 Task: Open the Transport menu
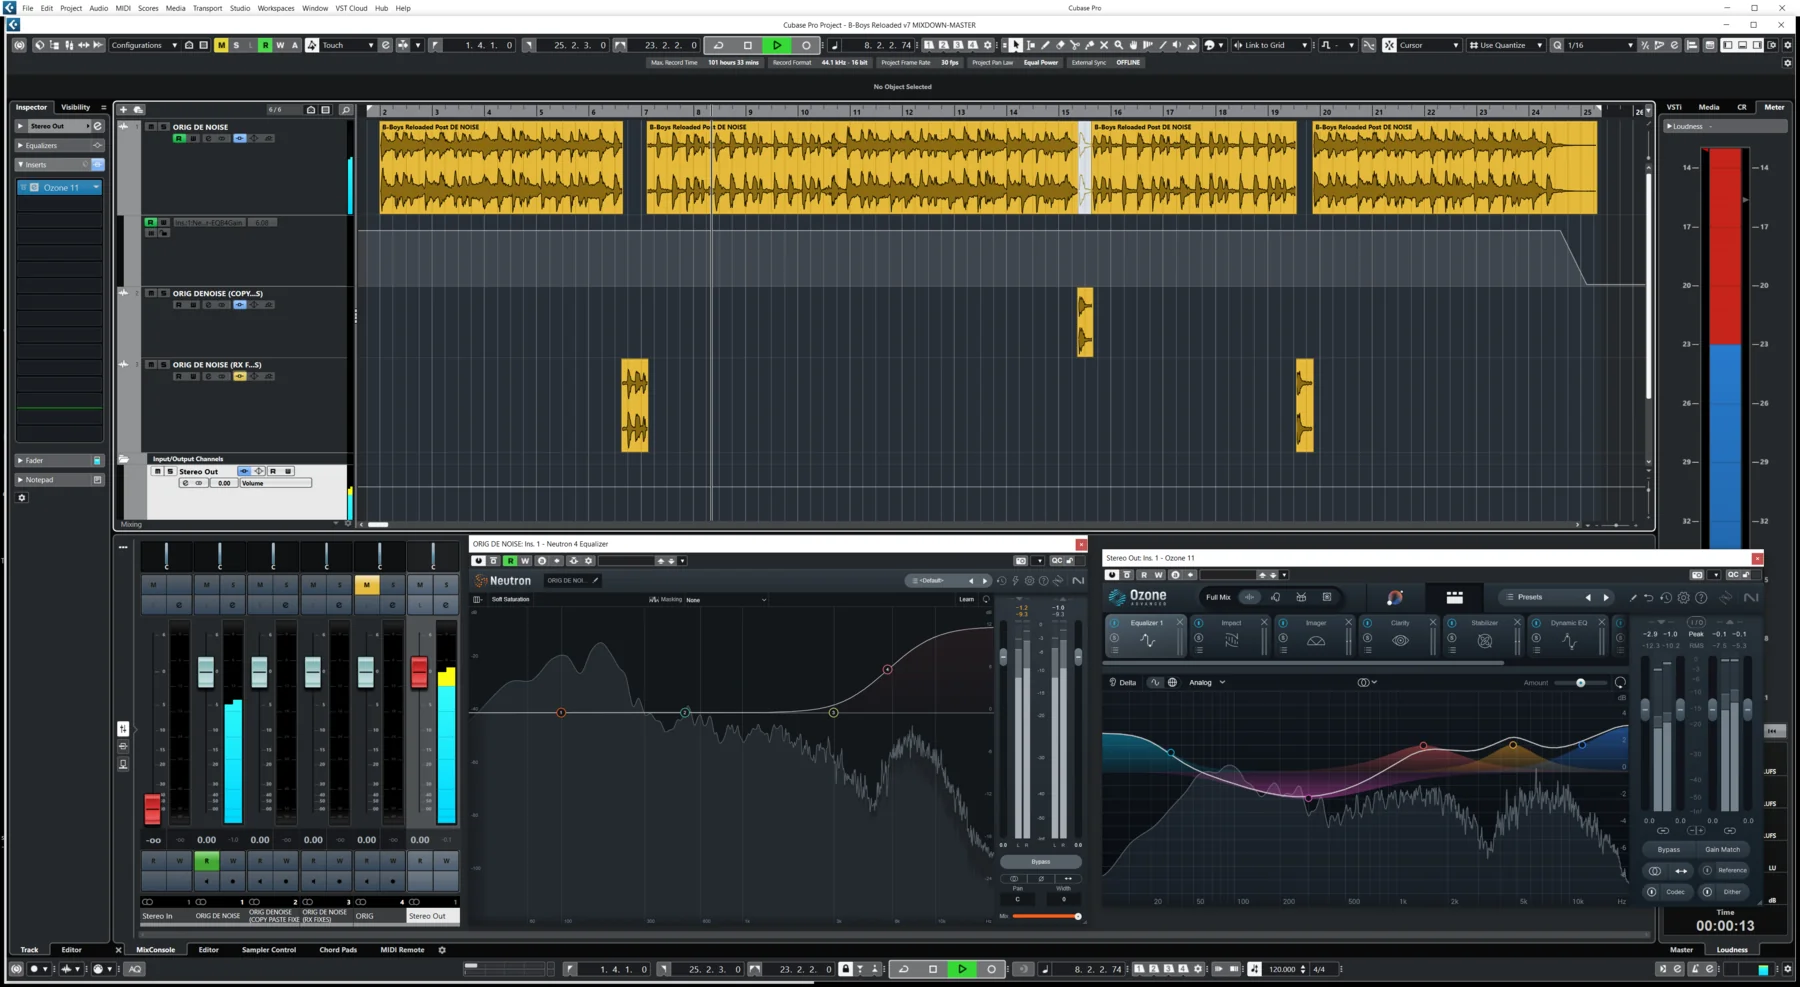tap(207, 8)
